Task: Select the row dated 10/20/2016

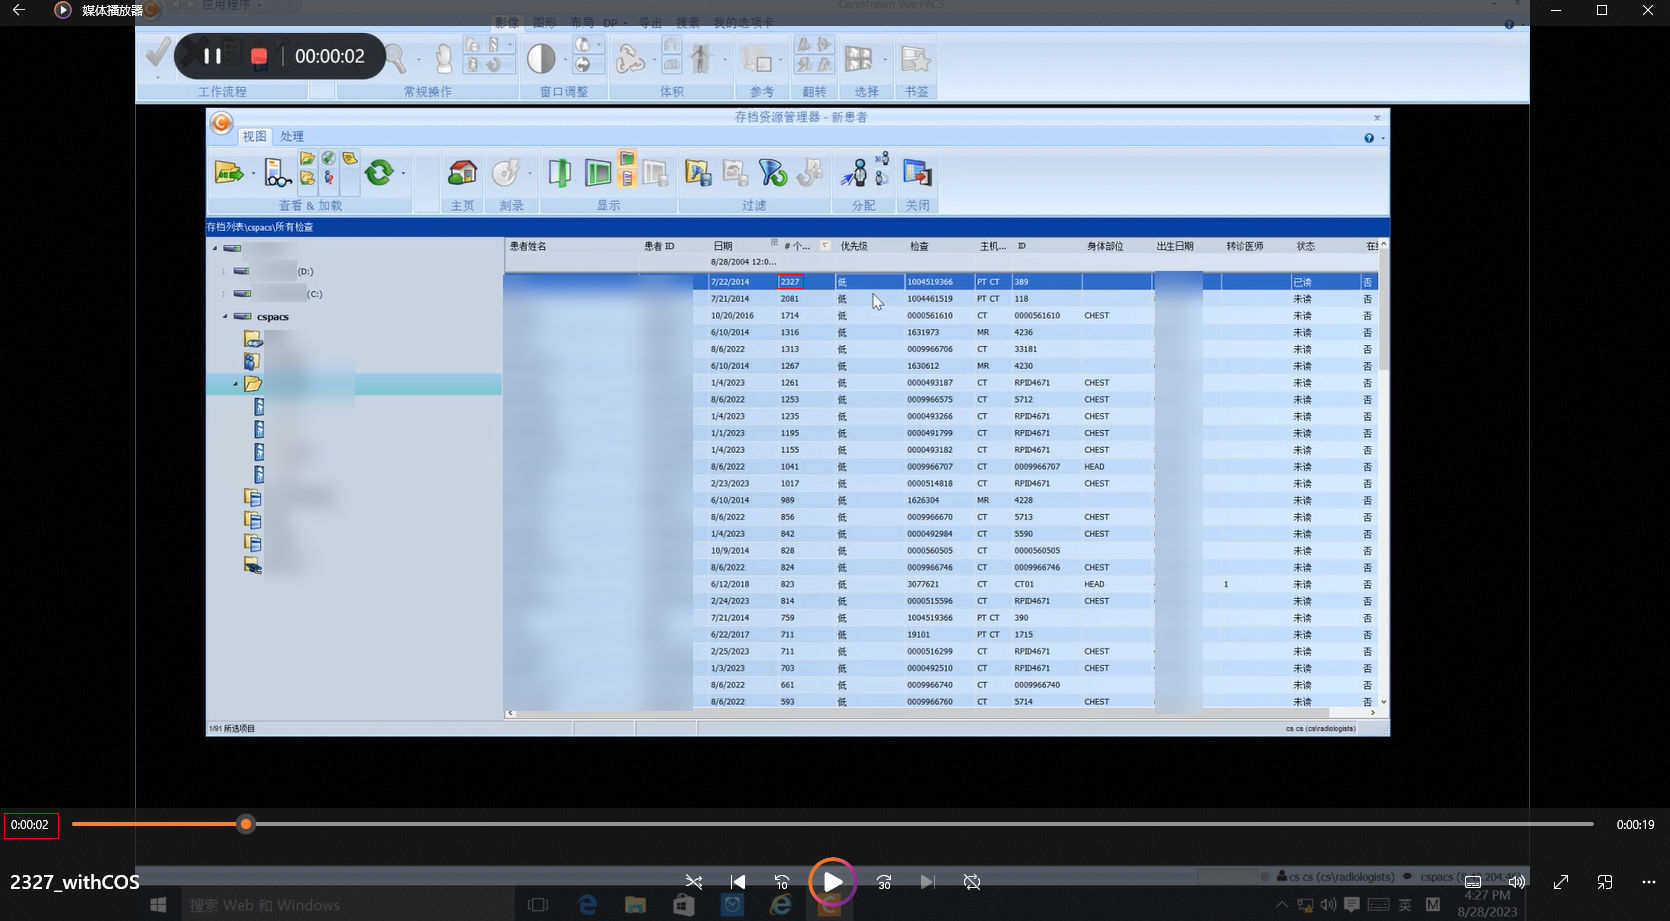Action: [x=941, y=315]
